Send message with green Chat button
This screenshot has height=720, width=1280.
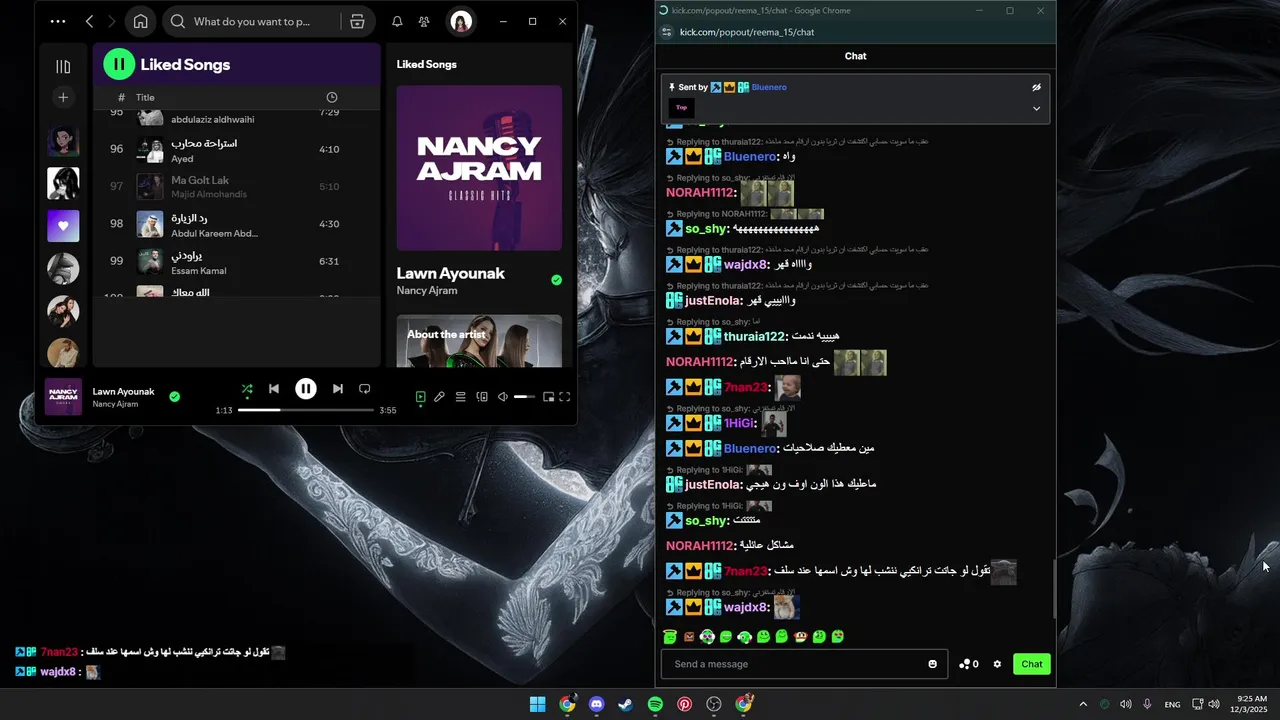point(1032,664)
